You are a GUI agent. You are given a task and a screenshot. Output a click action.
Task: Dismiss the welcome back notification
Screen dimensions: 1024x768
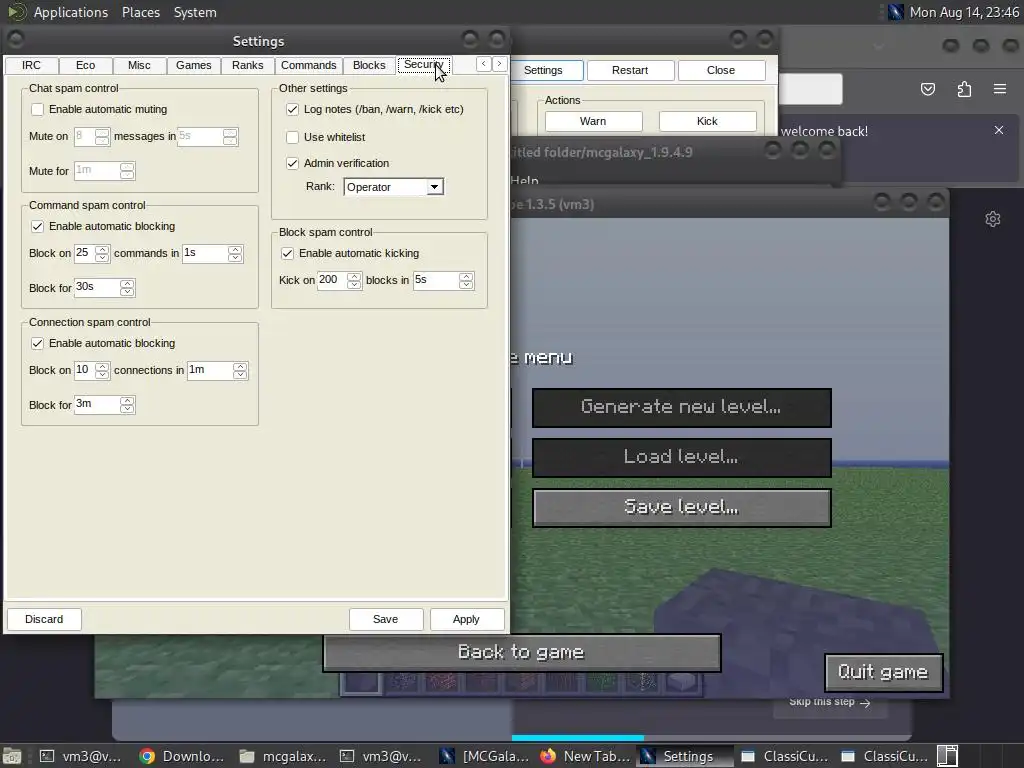coord(999,130)
